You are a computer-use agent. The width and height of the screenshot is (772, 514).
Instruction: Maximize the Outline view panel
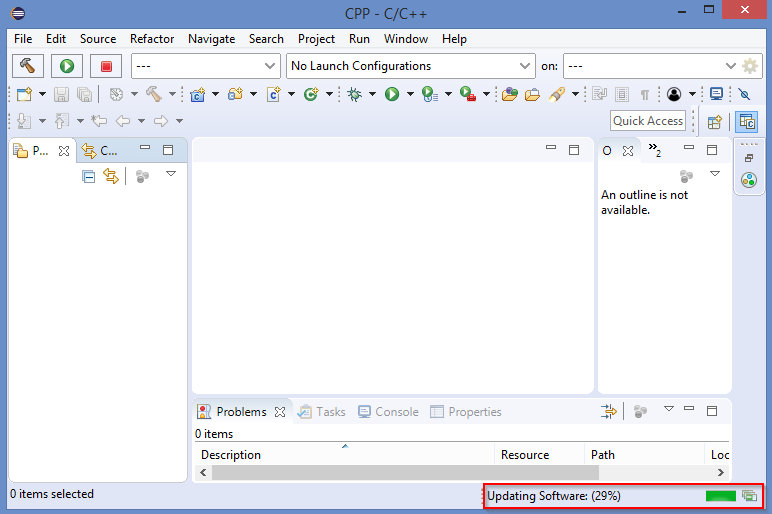(x=712, y=150)
